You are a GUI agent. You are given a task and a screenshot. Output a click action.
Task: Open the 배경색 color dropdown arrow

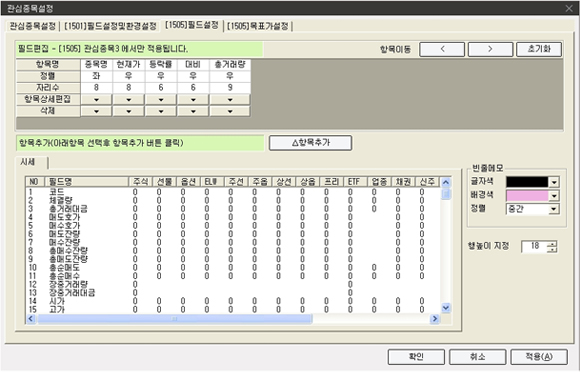pos(554,196)
